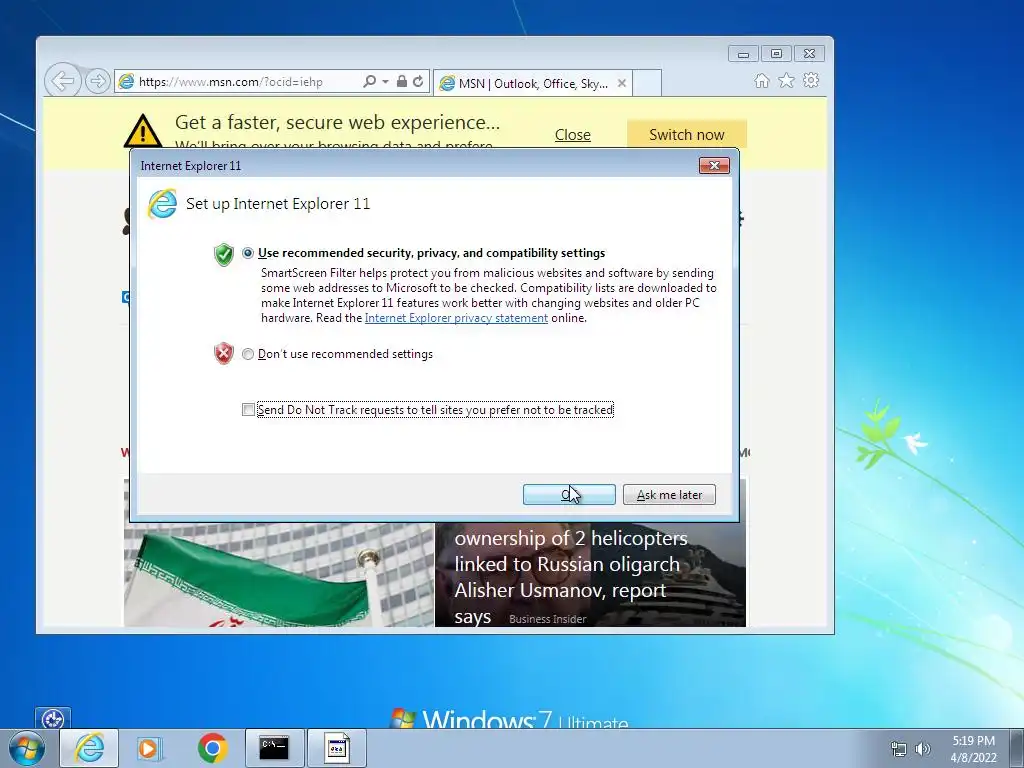Close the MSN tab with its X

[x=622, y=84]
